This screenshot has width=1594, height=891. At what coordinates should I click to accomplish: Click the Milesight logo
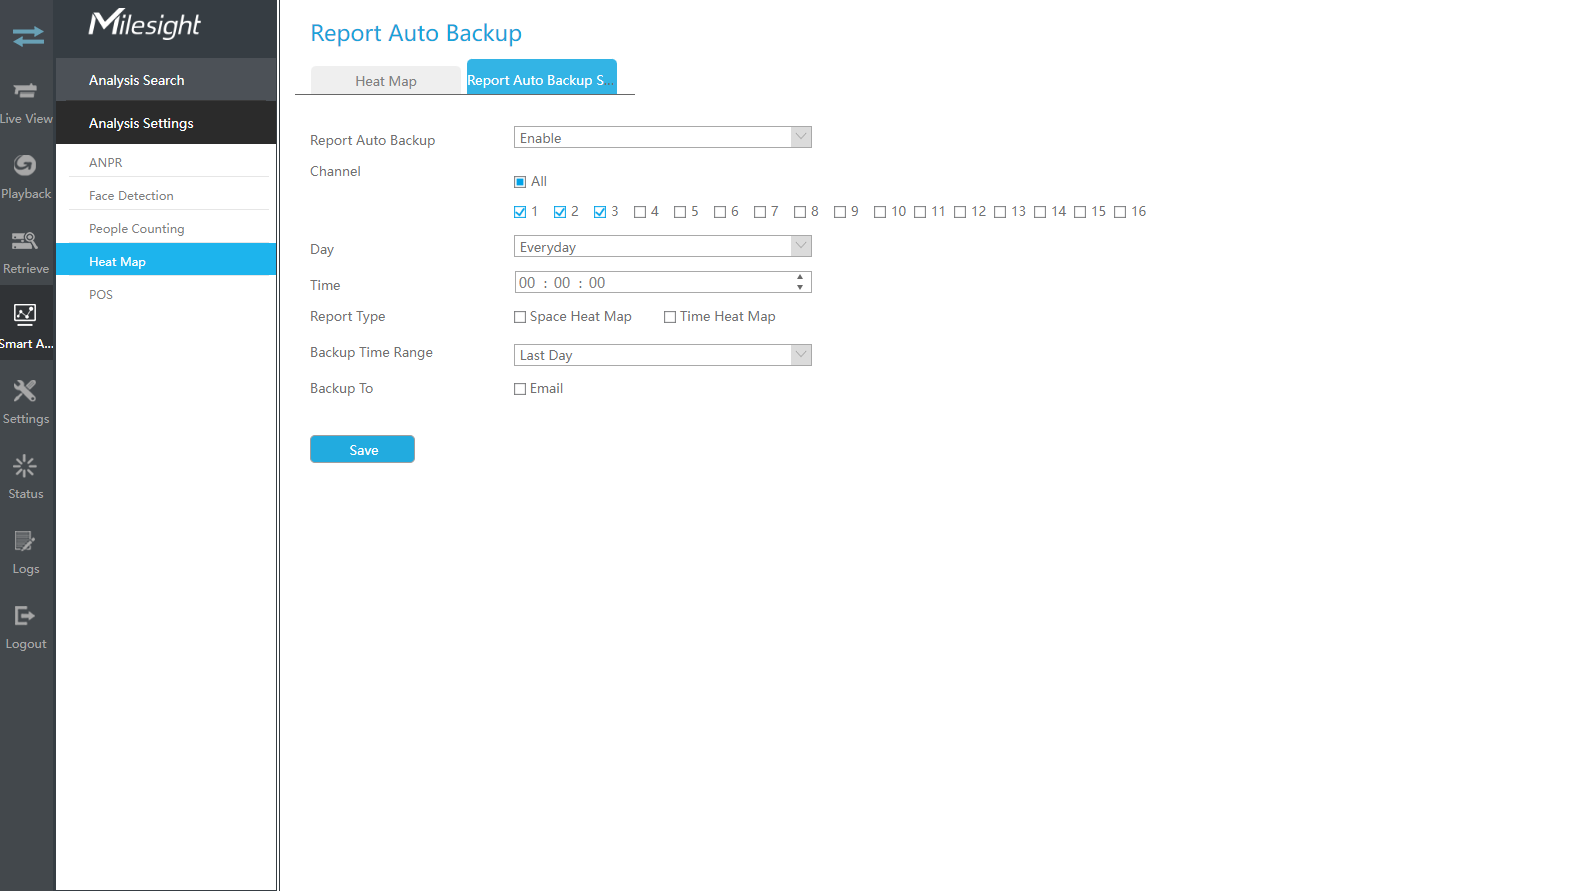(x=145, y=23)
